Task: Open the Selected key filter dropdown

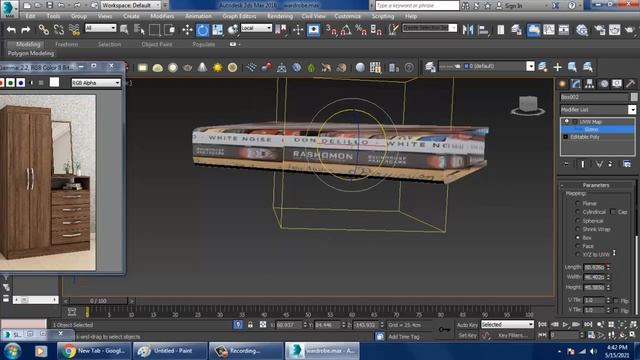Action: coord(507,324)
